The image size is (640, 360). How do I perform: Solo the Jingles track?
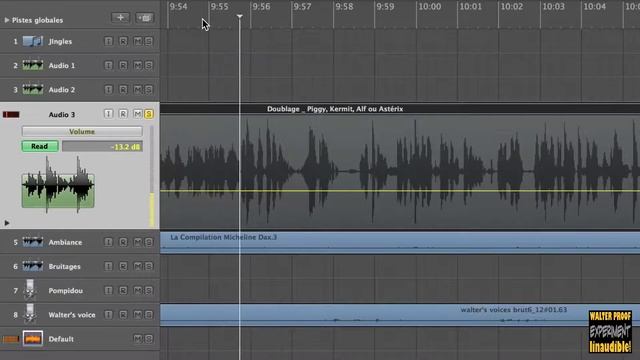click(x=149, y=41)
